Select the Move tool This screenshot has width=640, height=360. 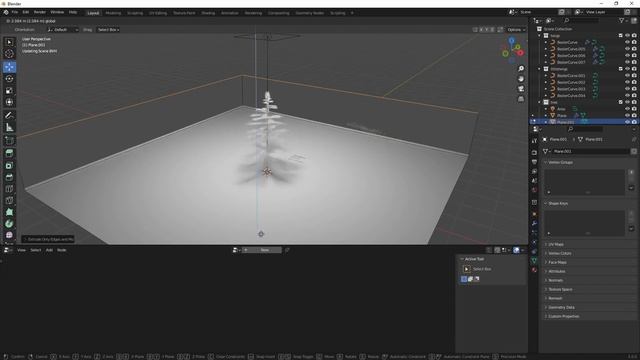click(9, 67)
